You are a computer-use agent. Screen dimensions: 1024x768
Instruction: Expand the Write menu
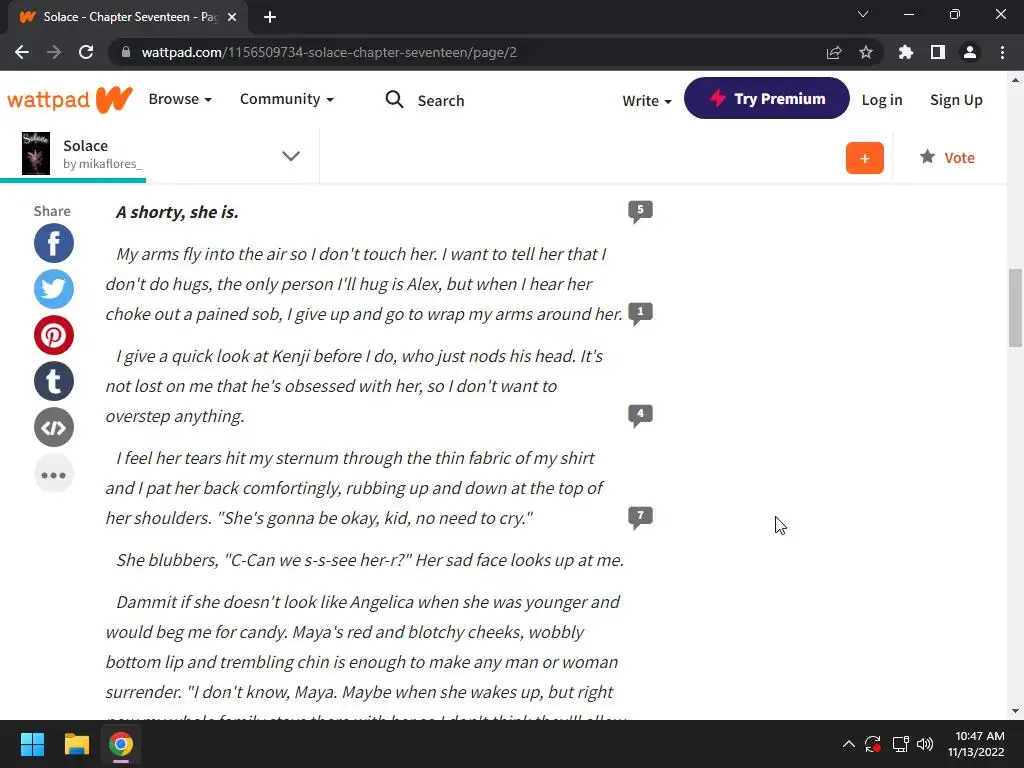(x=647, y=101)
